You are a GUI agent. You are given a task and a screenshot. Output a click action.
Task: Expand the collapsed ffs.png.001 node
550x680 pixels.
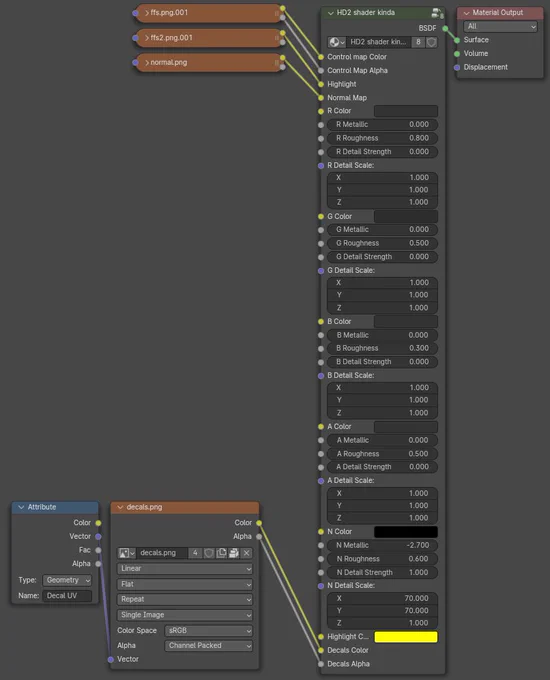coord(147,13)
